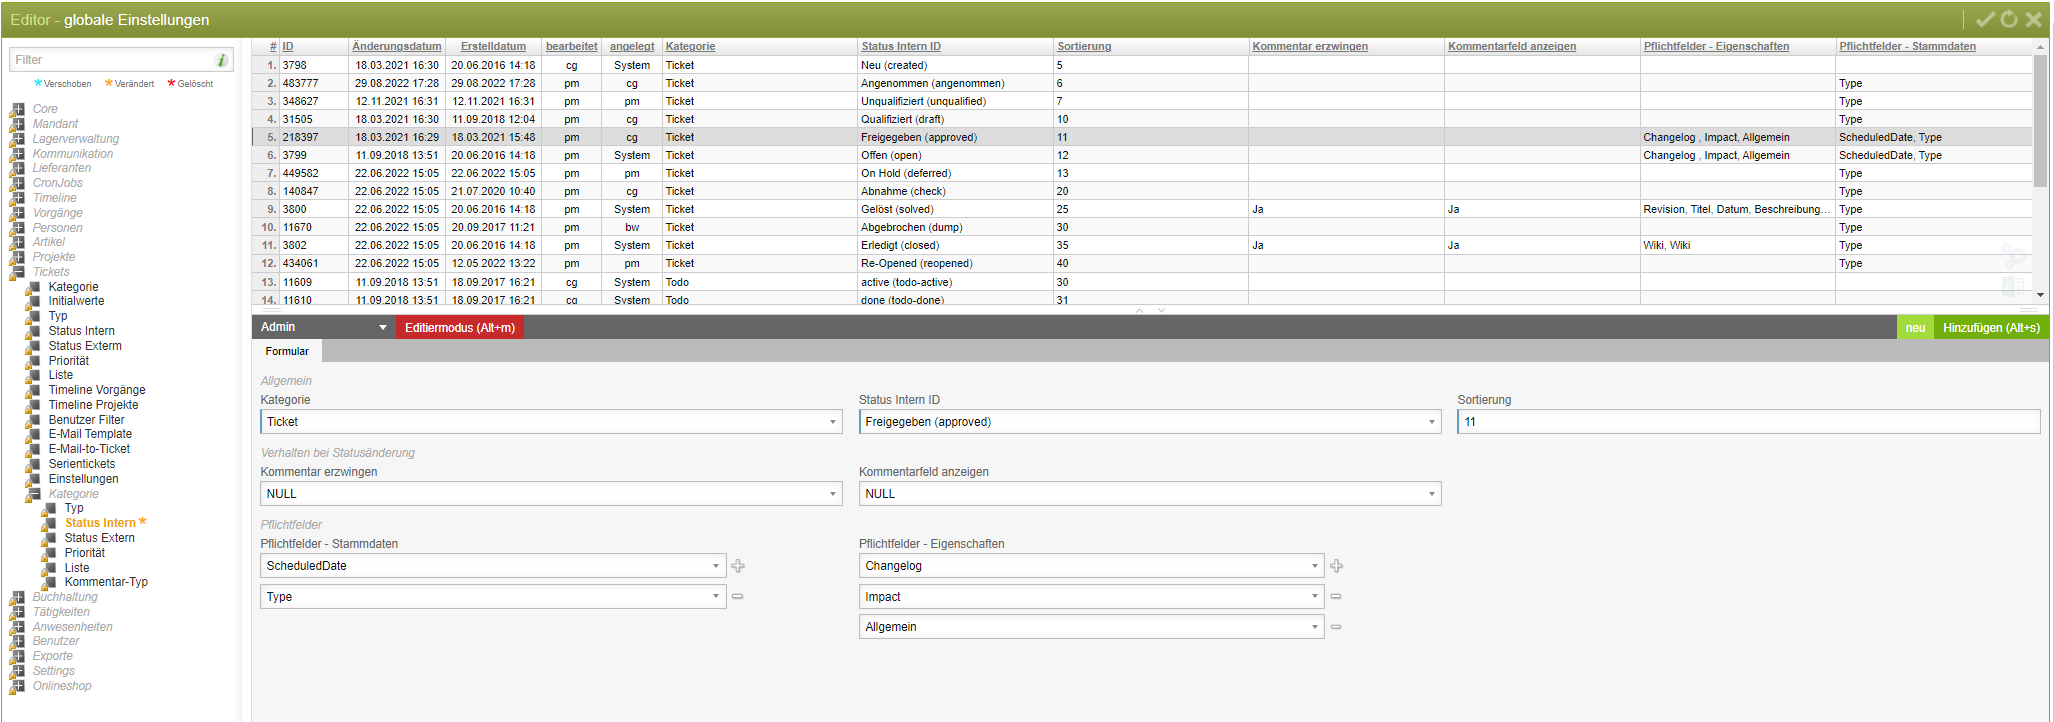Click the plus icon beside Changelog dropdown

(1336, 566)
